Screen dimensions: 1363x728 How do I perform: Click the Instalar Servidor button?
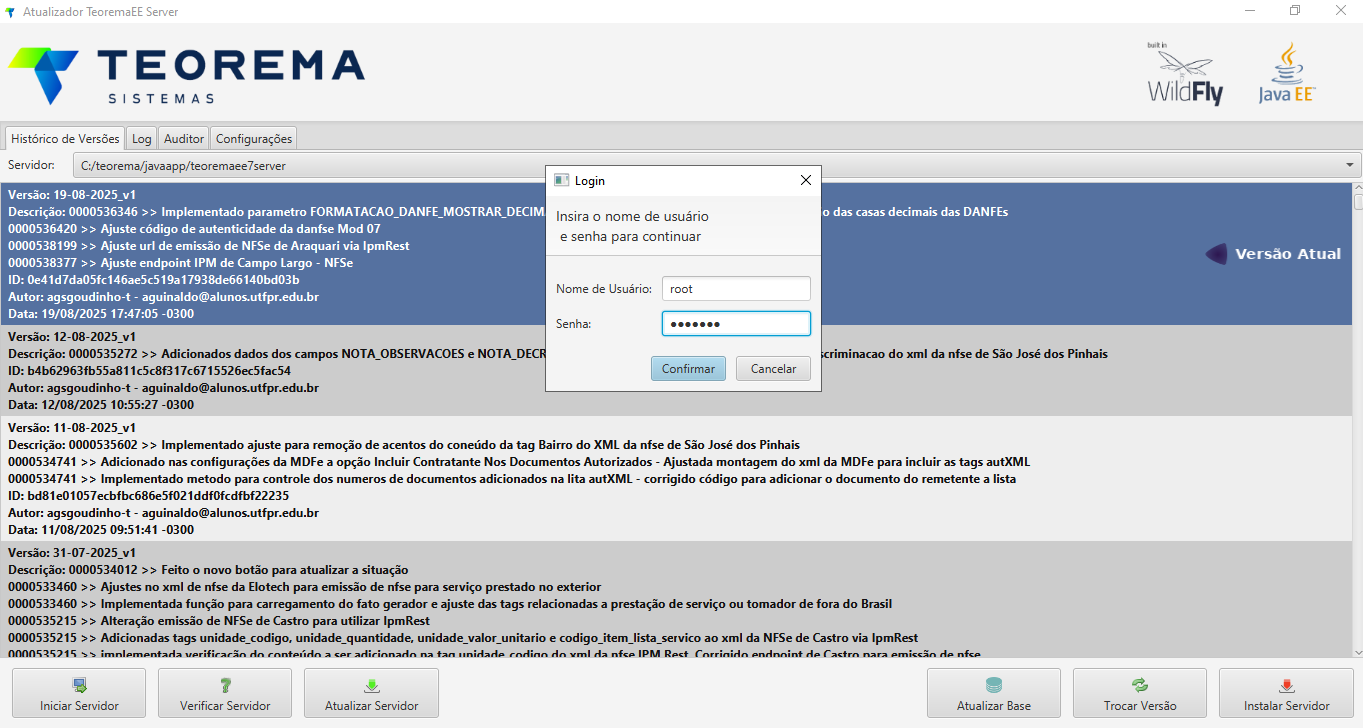1286,693
